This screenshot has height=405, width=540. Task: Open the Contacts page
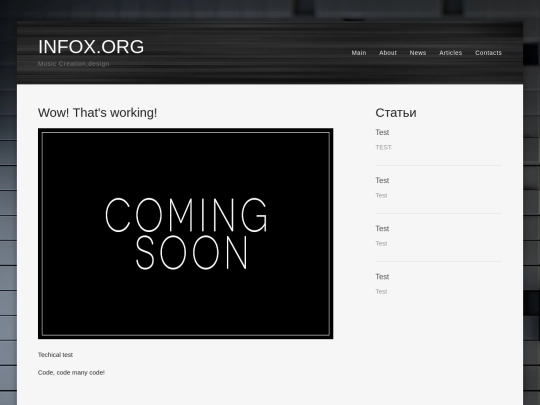tap(488, 53)
